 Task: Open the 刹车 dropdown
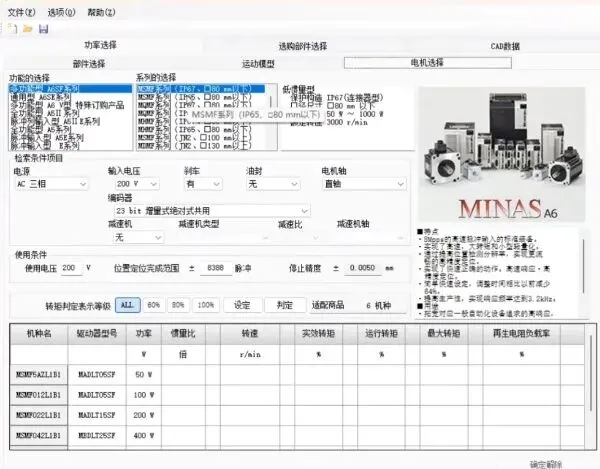tap(203, 184)
